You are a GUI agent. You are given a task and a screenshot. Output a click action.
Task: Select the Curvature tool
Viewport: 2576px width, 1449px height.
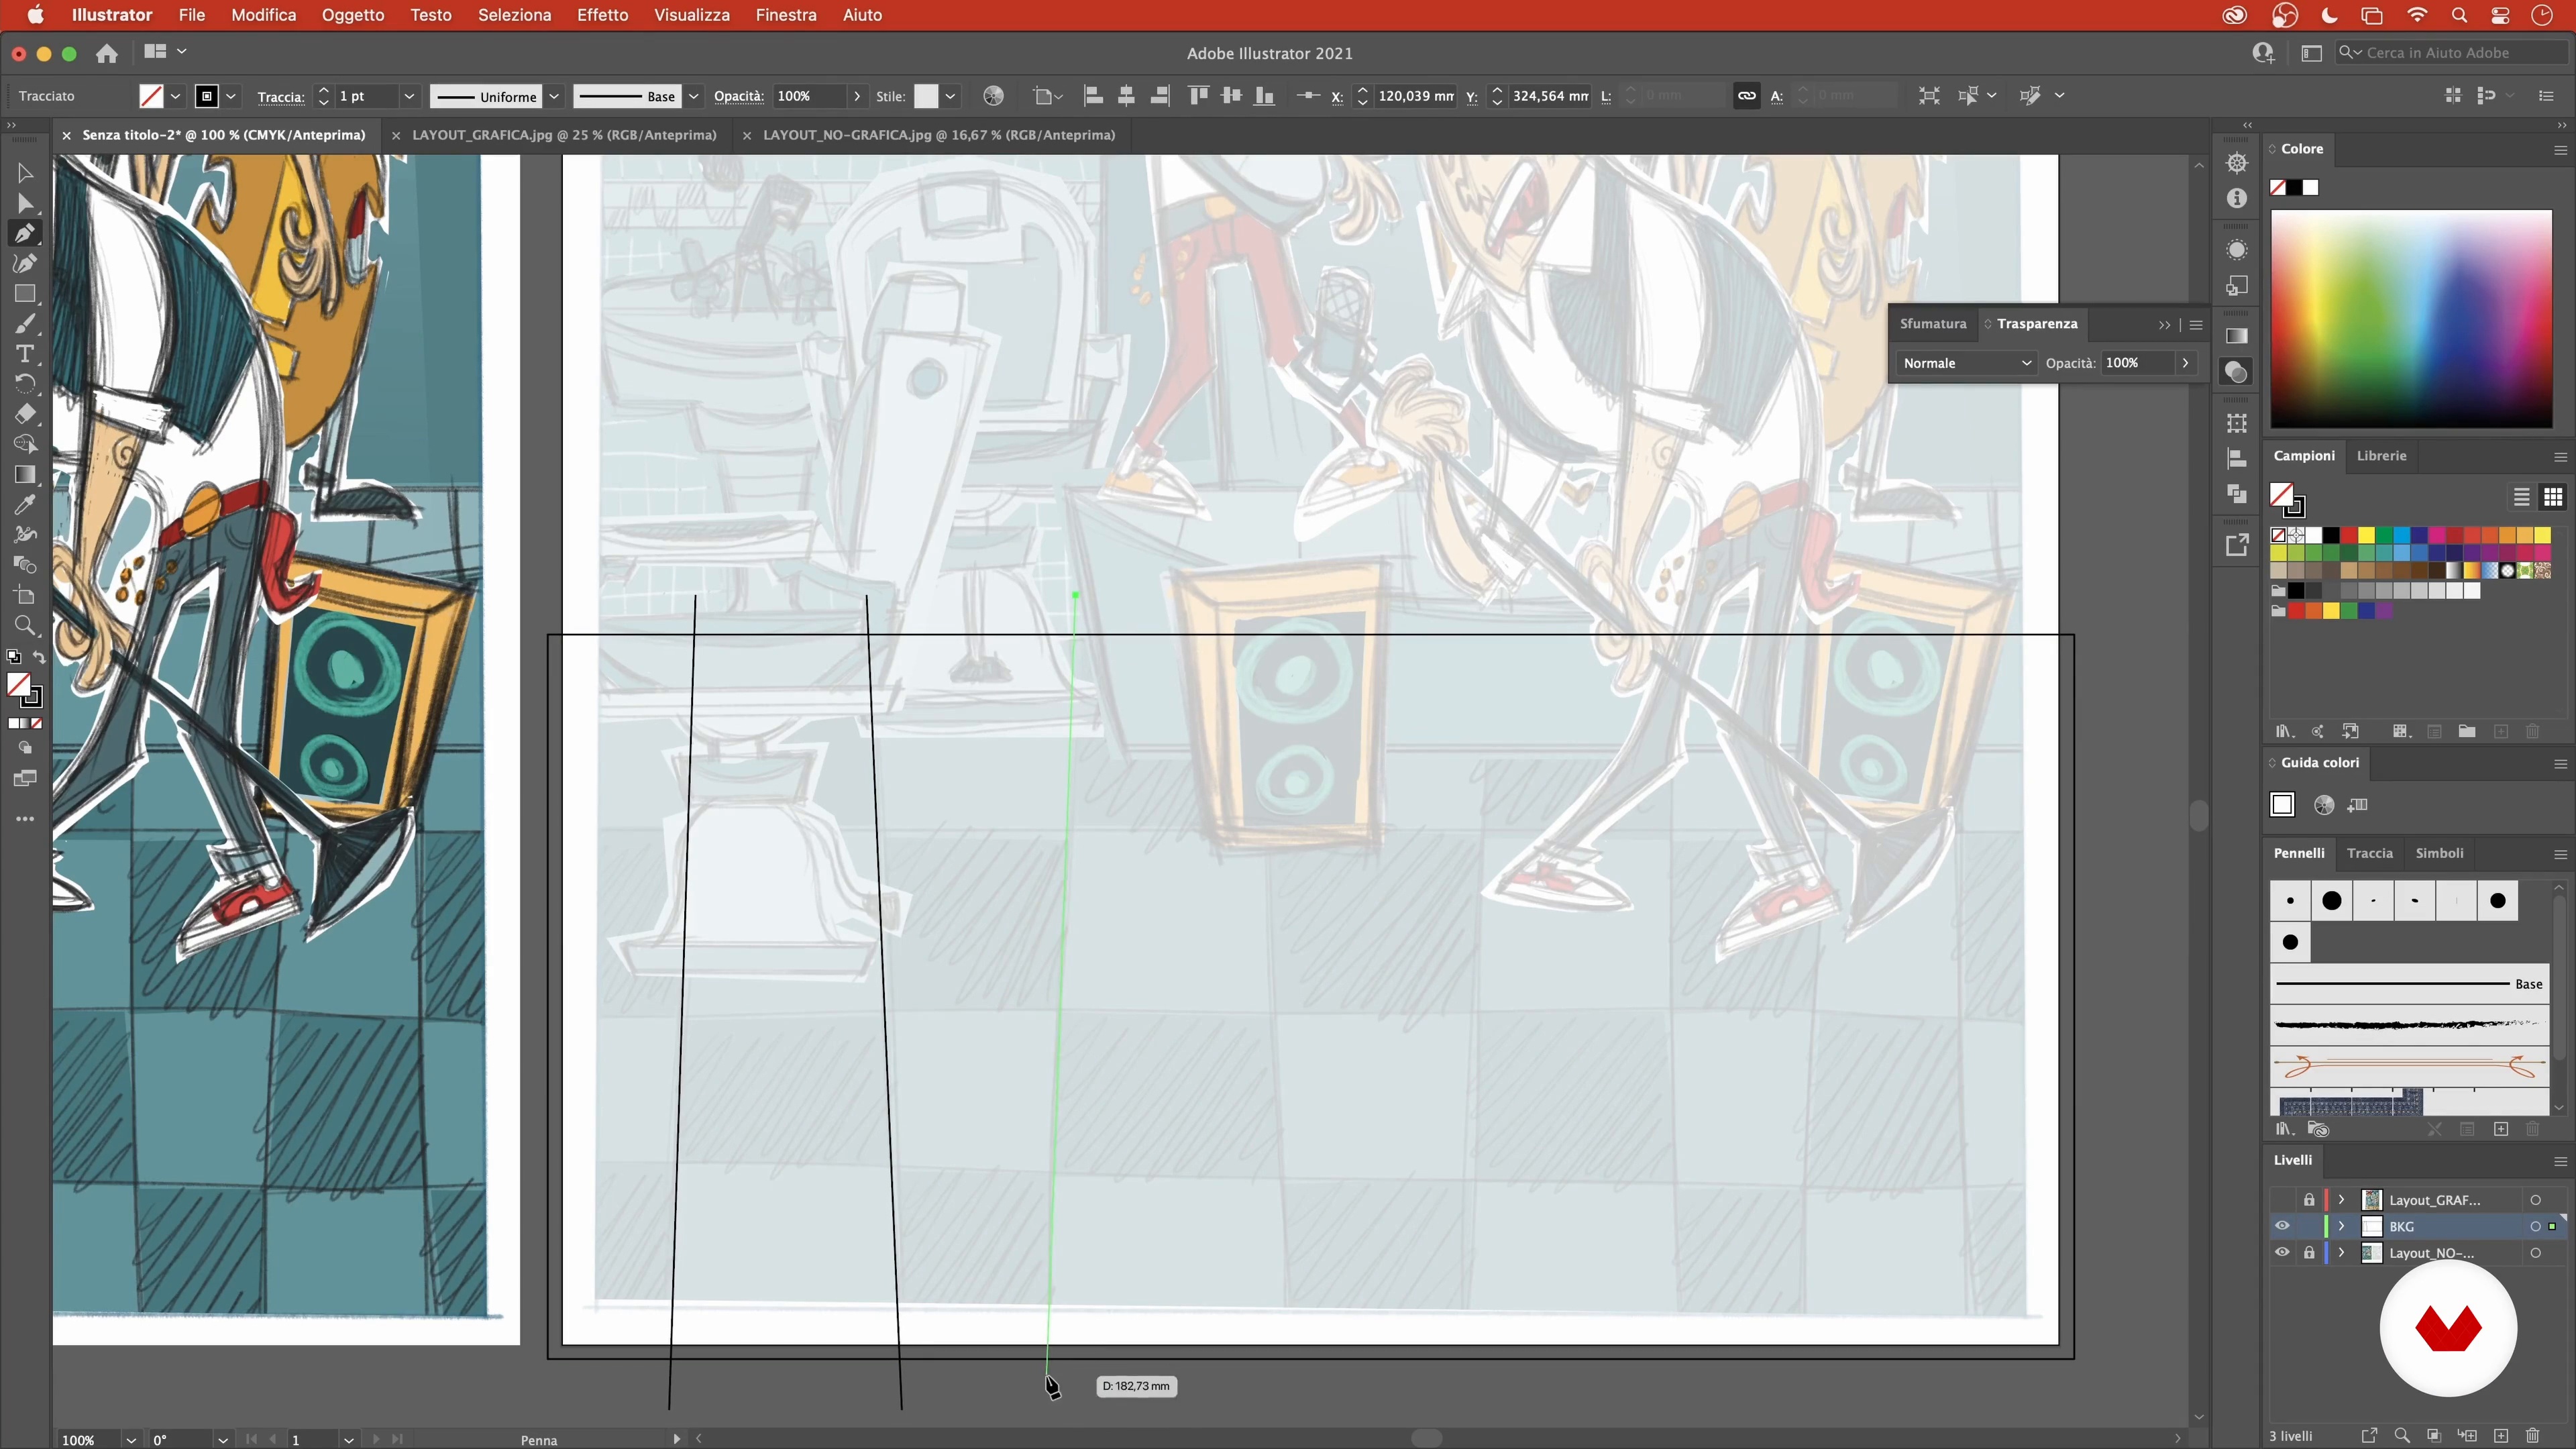[25, 264]
